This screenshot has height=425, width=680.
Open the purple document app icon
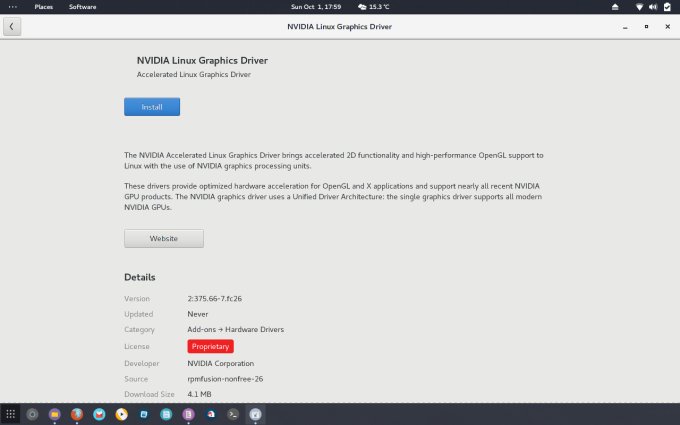[188, 414]
